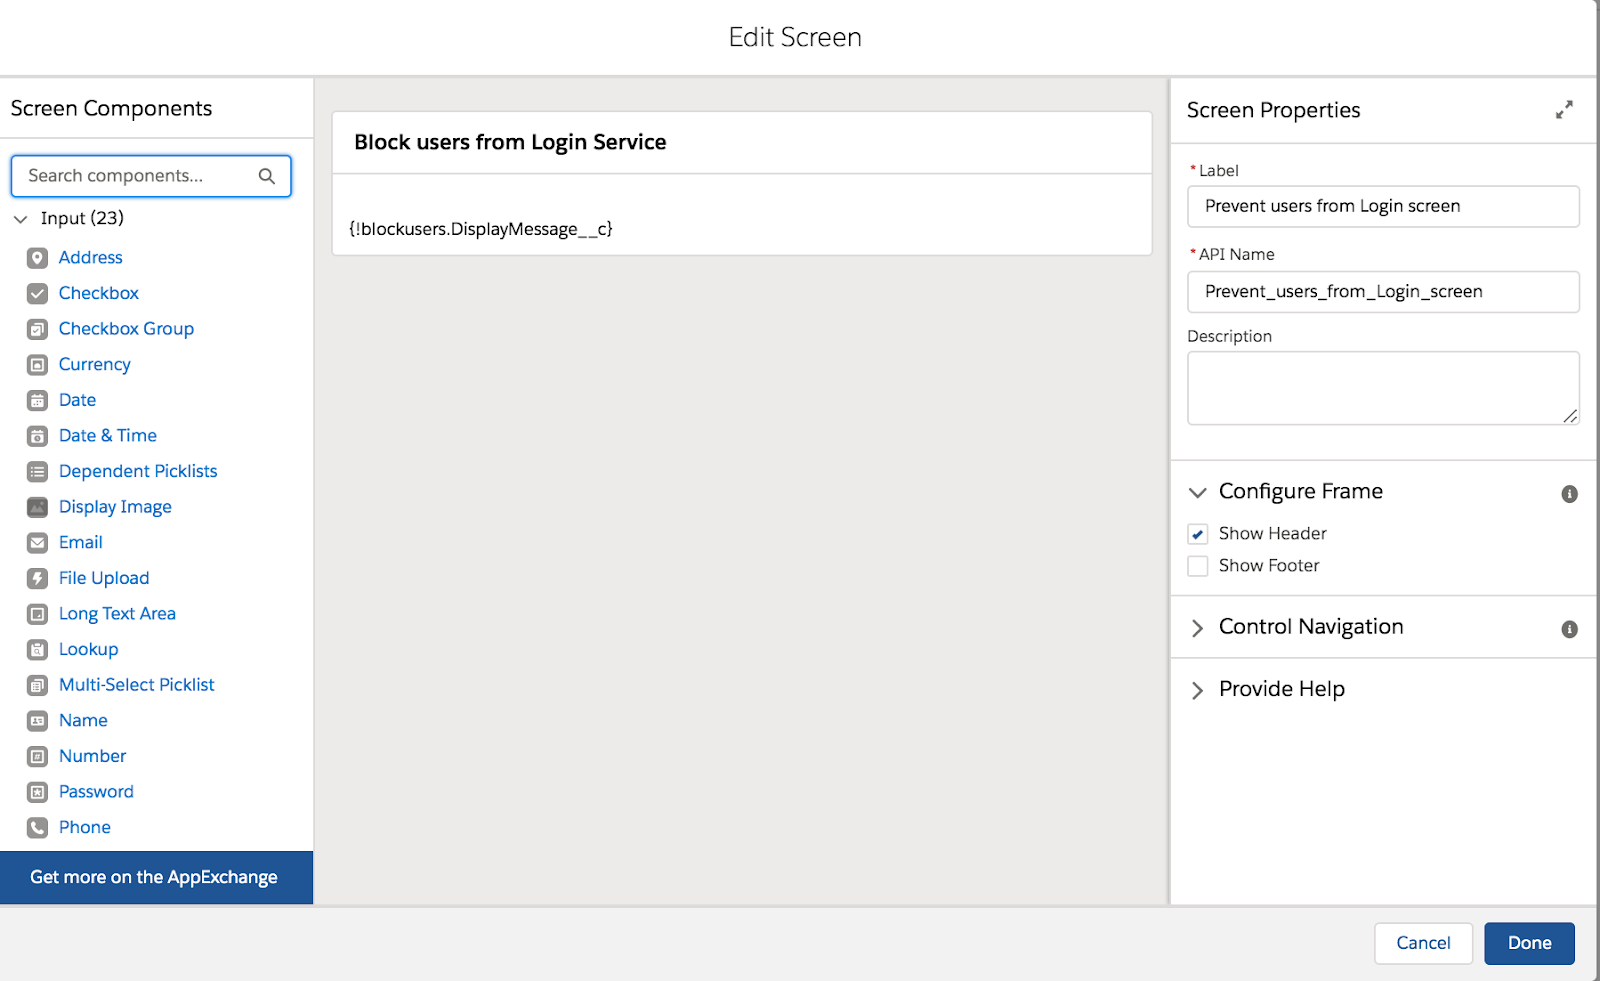Choose the Name component link
This screenshot has width=1600, height=981.
[83, 720]
